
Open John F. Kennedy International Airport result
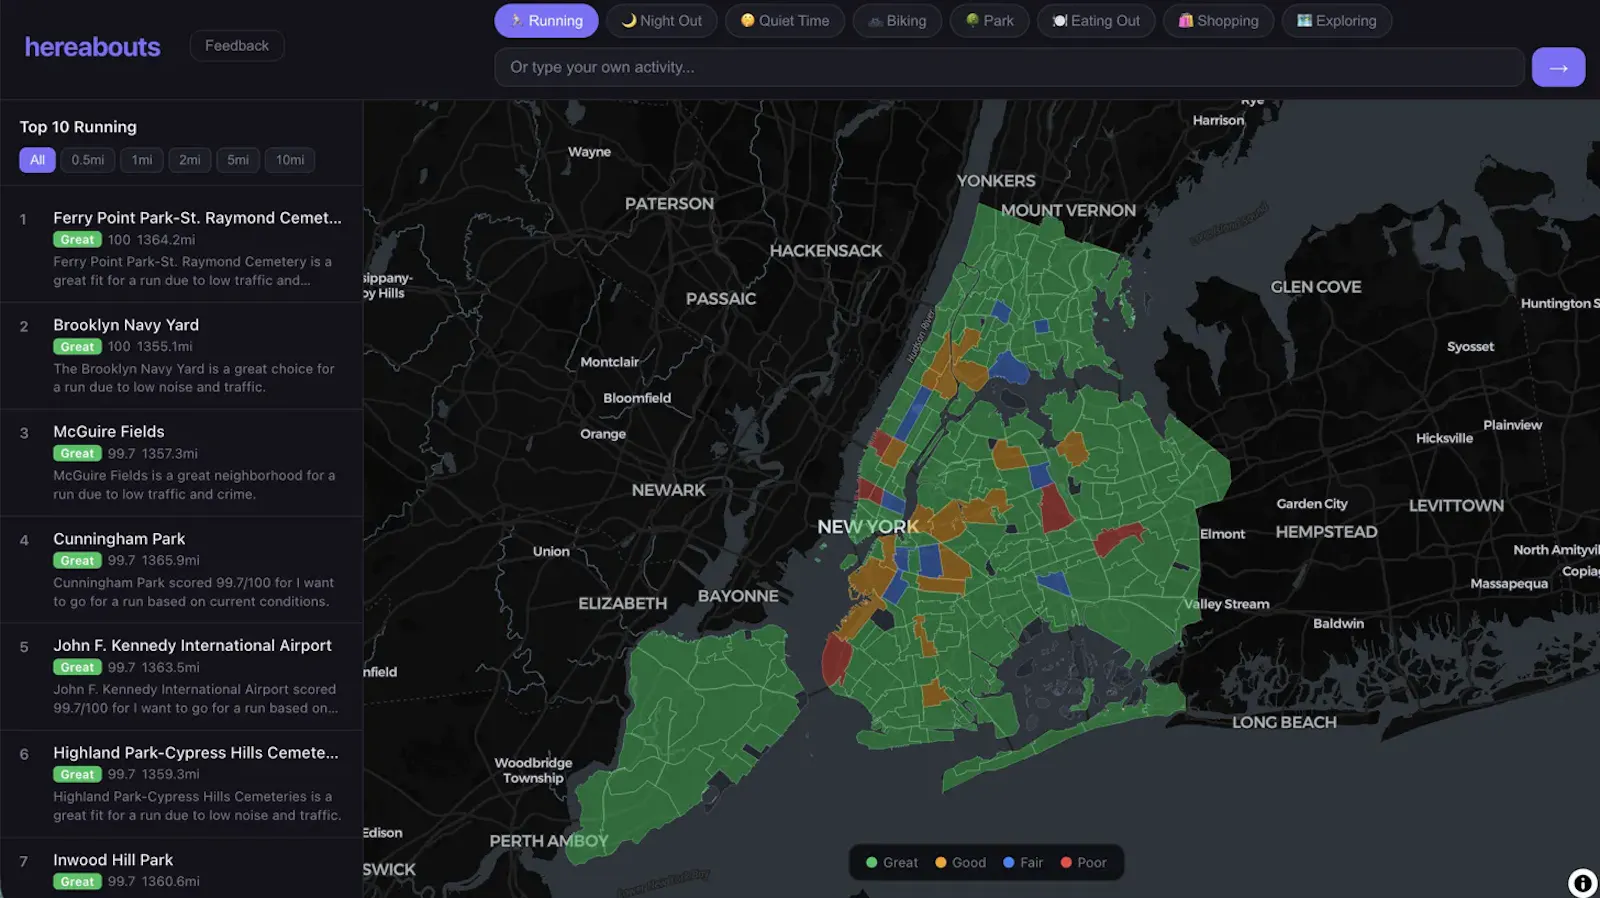(x=181, y=676)
